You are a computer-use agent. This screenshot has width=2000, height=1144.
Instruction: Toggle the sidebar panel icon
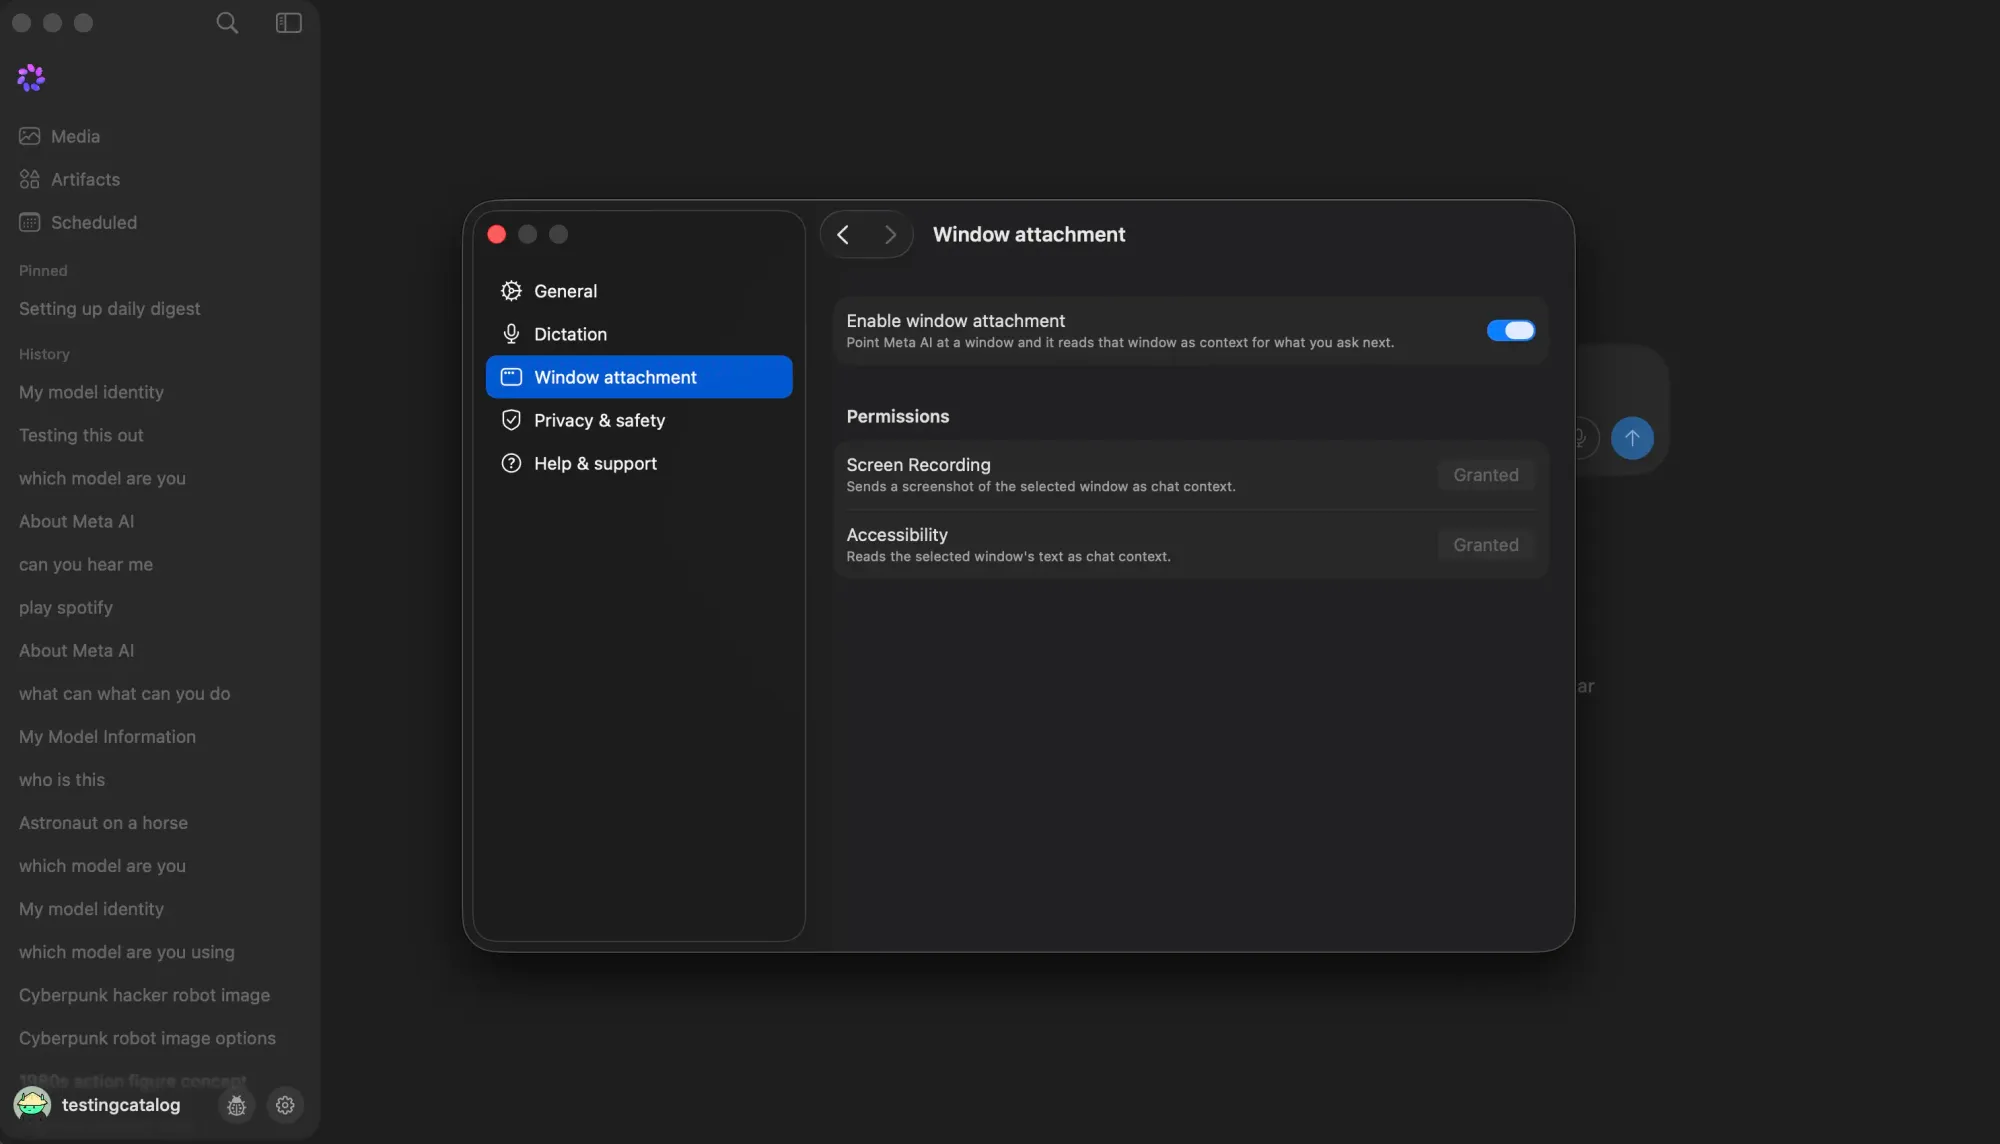289,23
